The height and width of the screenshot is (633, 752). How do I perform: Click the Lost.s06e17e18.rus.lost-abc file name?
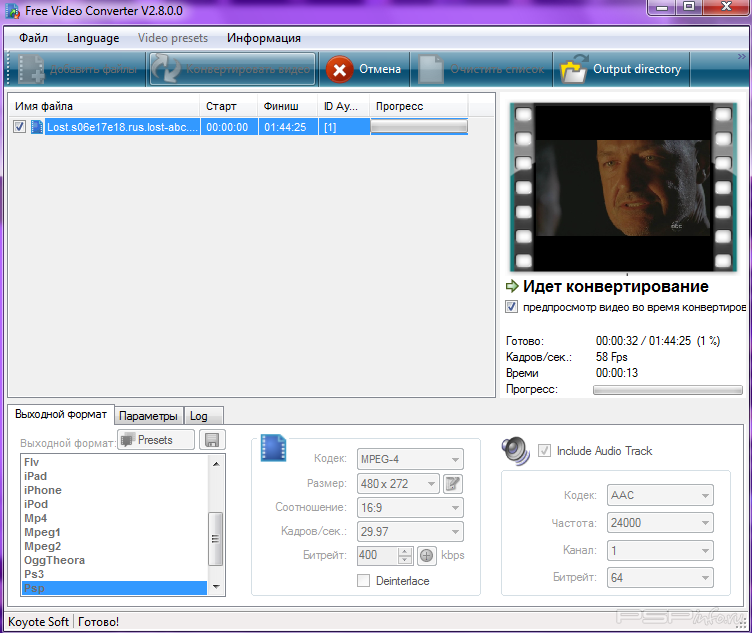pos(122,127)
